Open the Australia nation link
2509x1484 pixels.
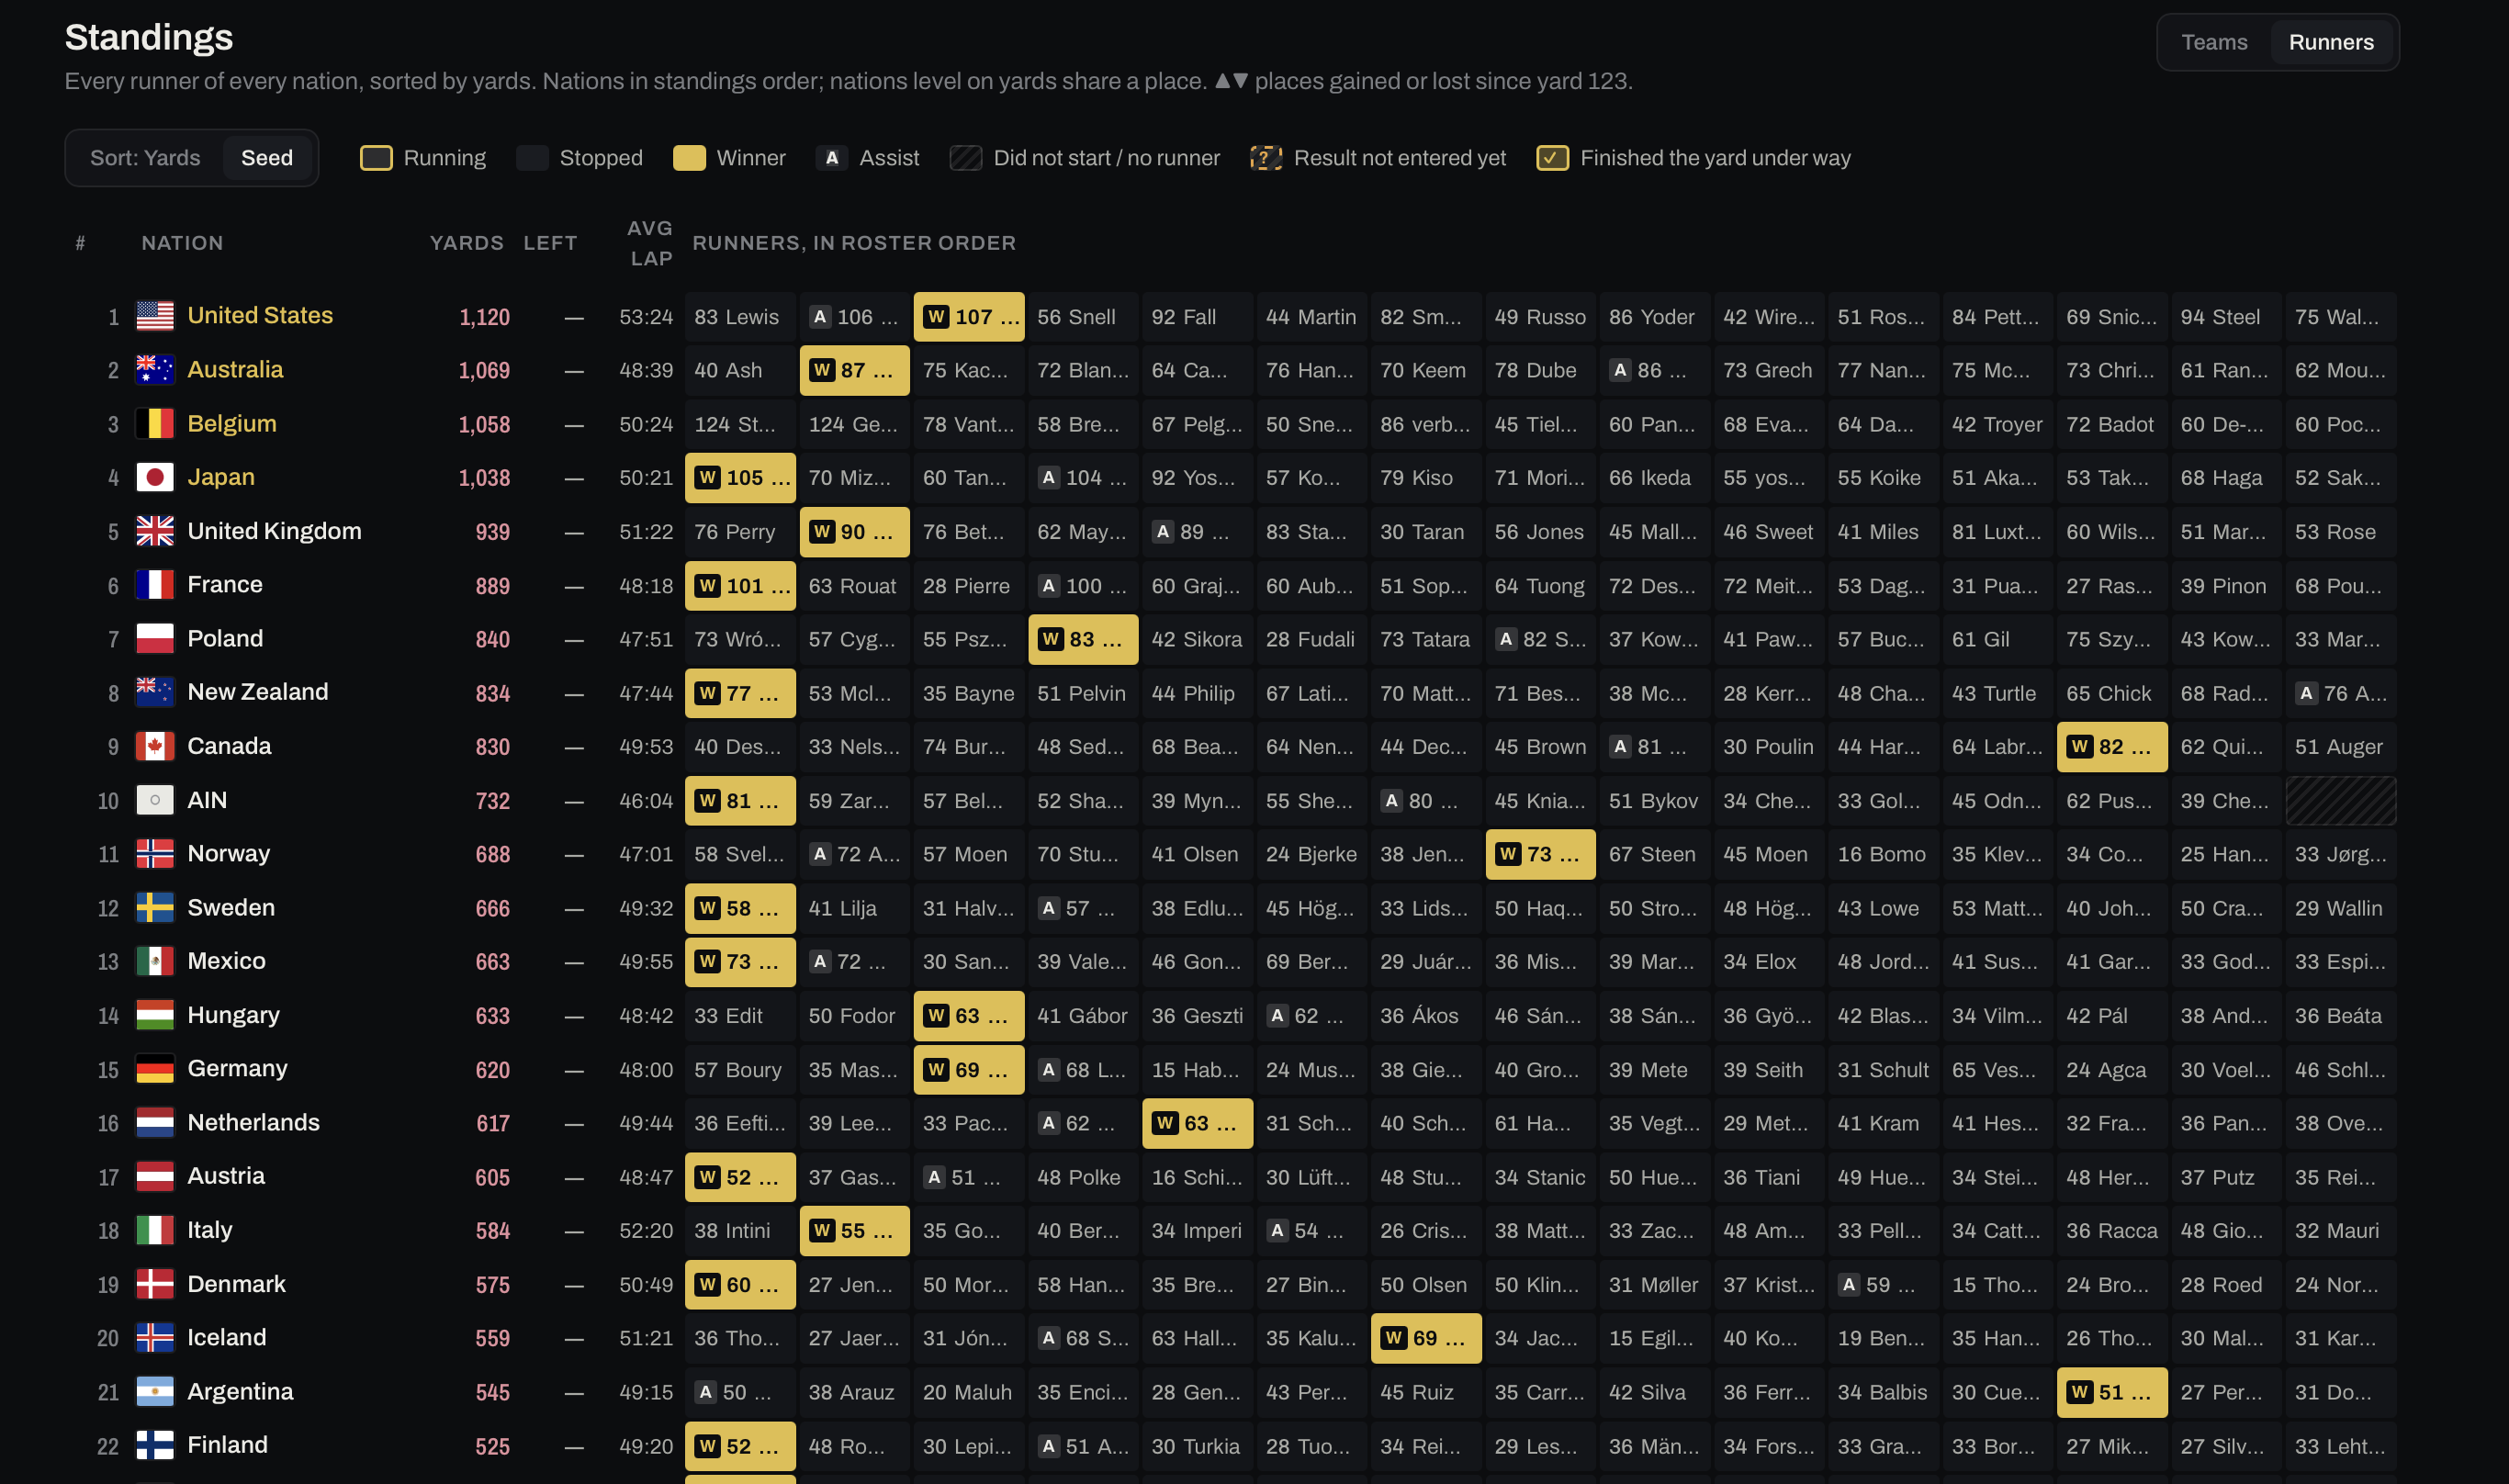235,370
